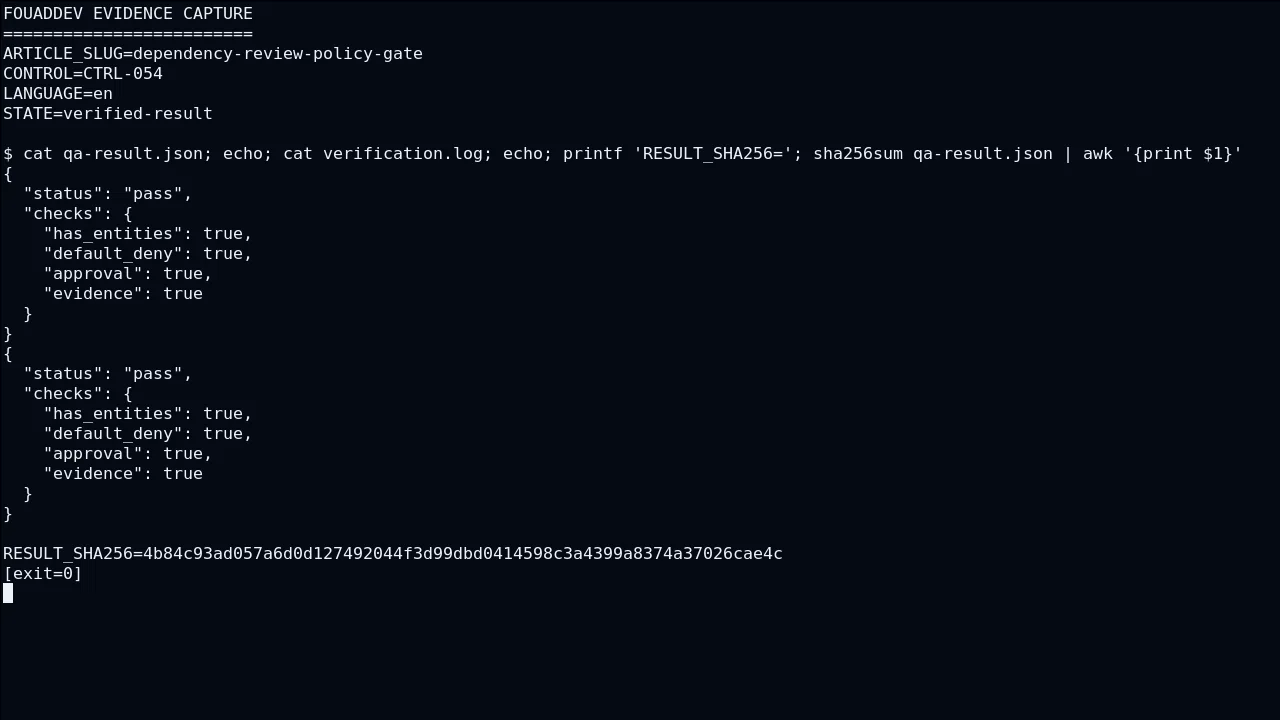Click the sha256sum qa-result.json command portion
The height and width of the screenshot is (720, 1280).
point(933,153)
